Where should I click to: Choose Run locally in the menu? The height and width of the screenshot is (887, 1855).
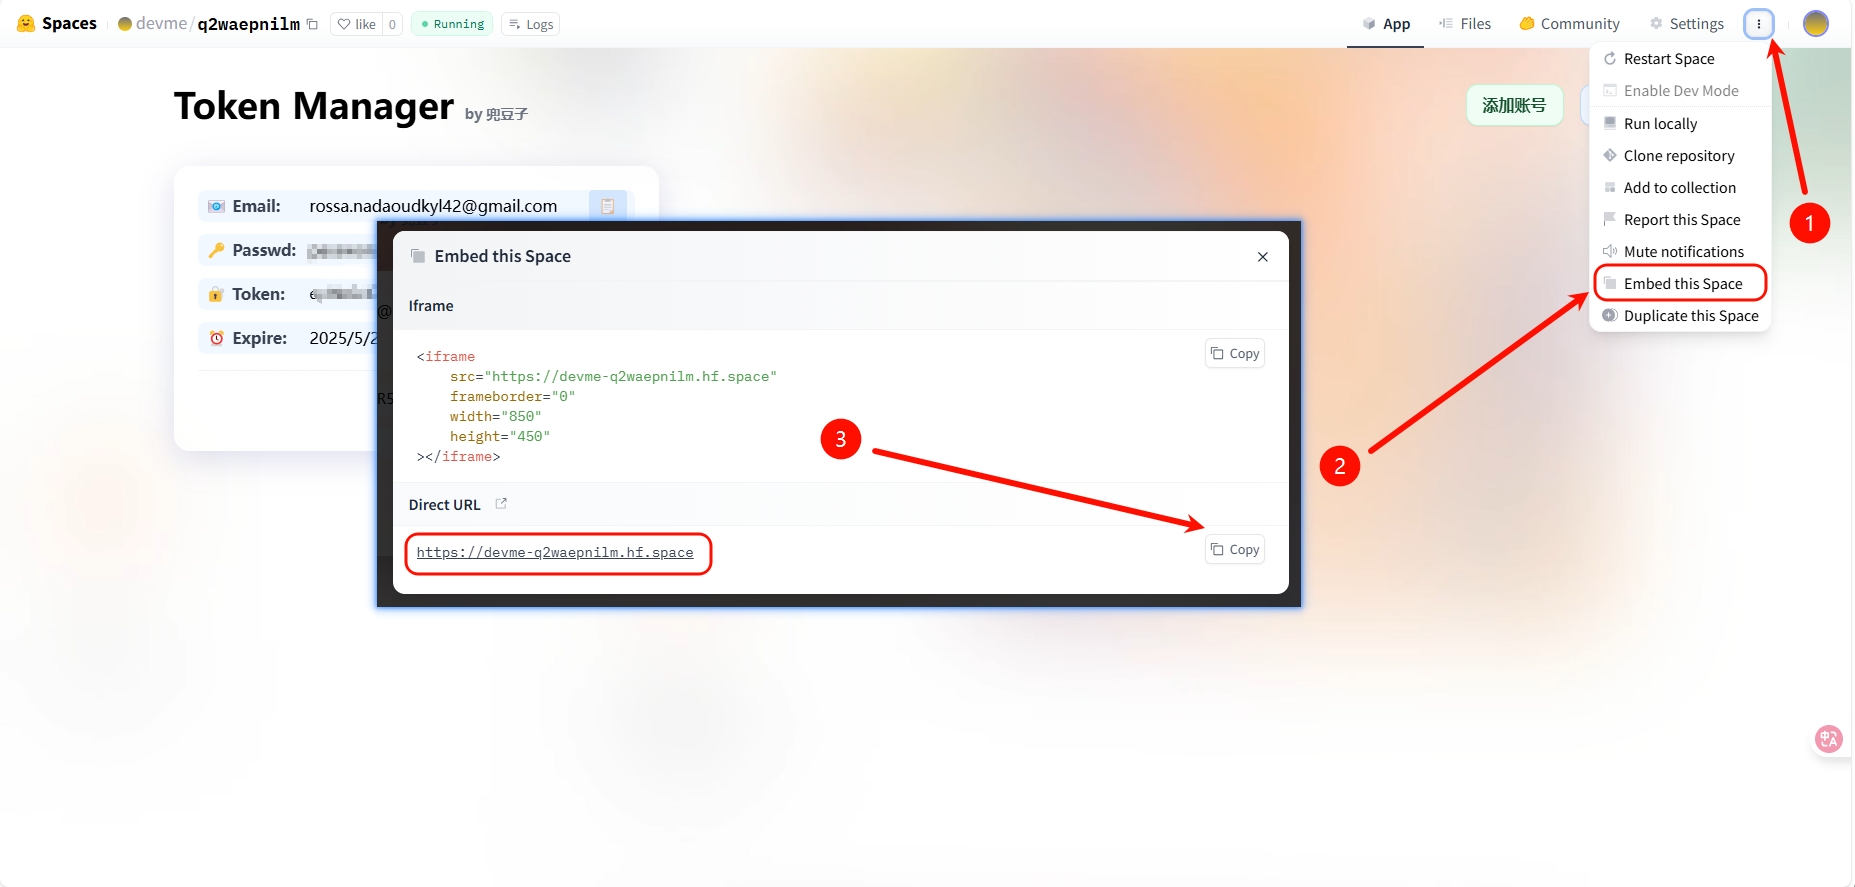(1680, 124)
